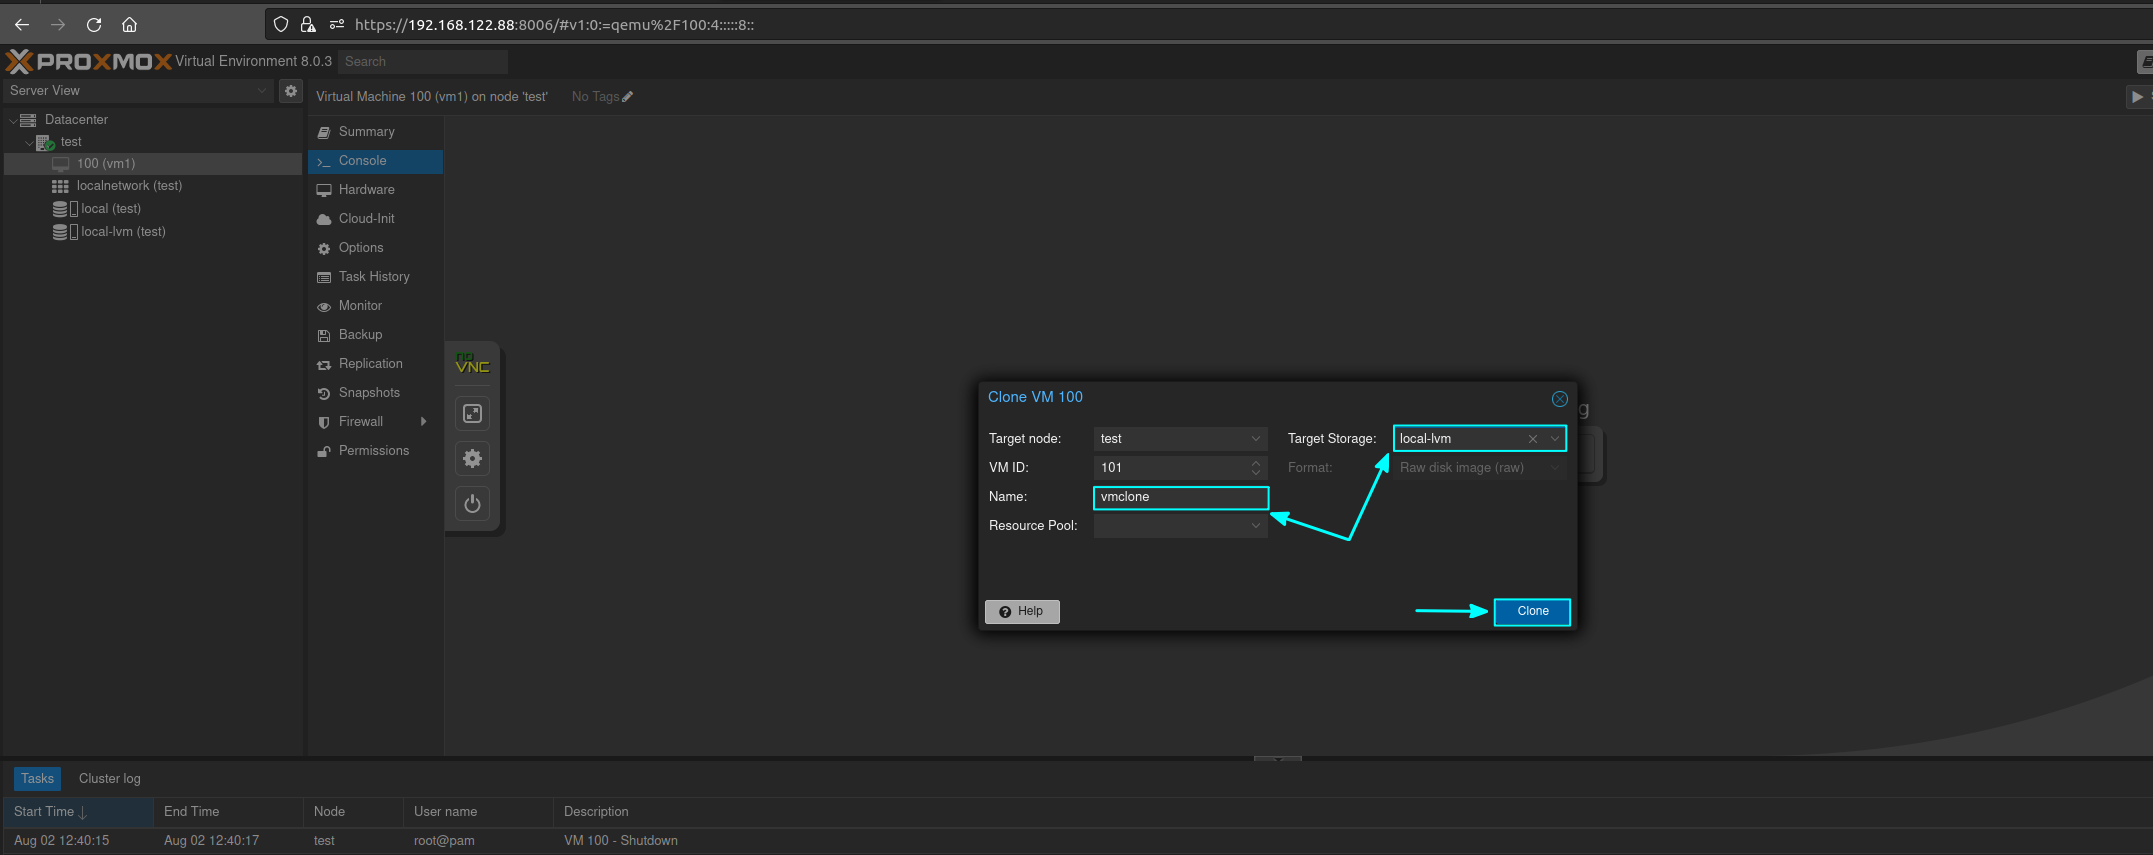Edit tags with the pencil icon

click(628, 97)
